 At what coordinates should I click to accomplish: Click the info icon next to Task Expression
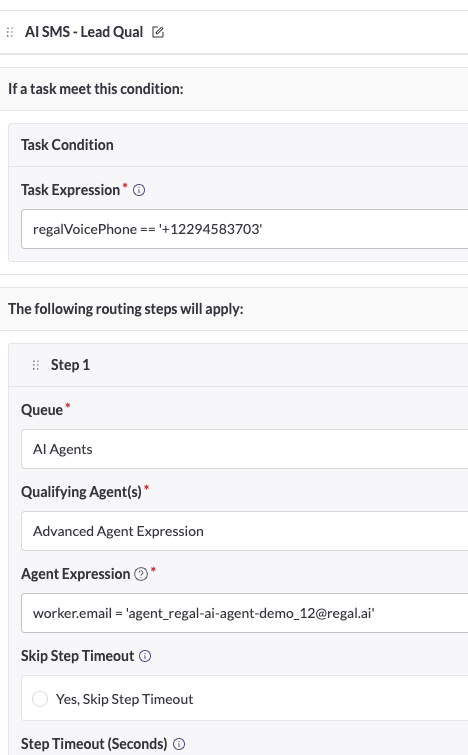tap(139, 190)
